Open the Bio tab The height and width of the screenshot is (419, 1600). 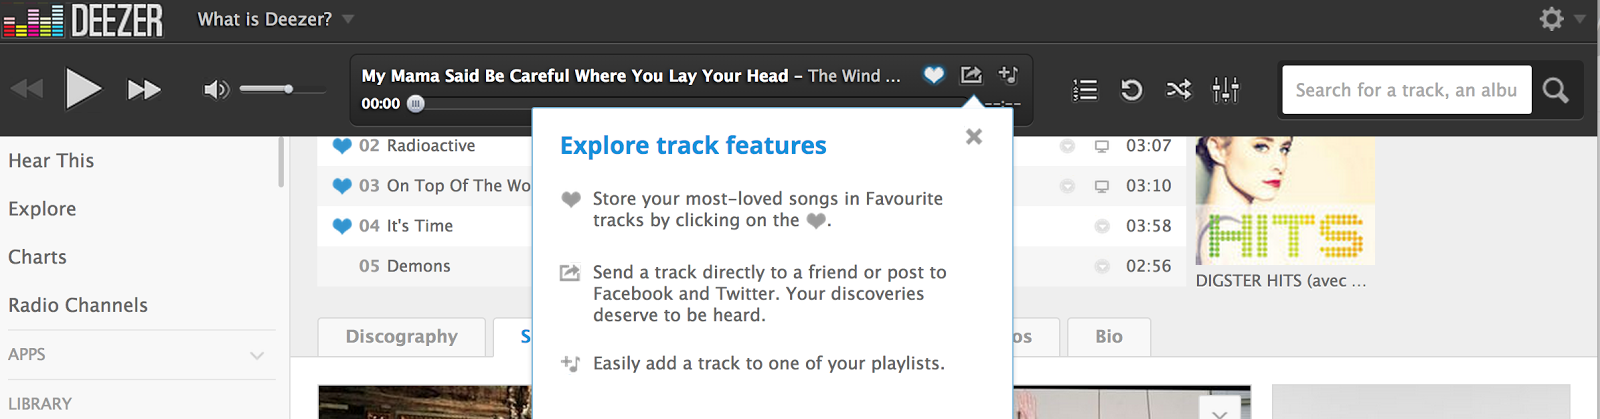1109,337
